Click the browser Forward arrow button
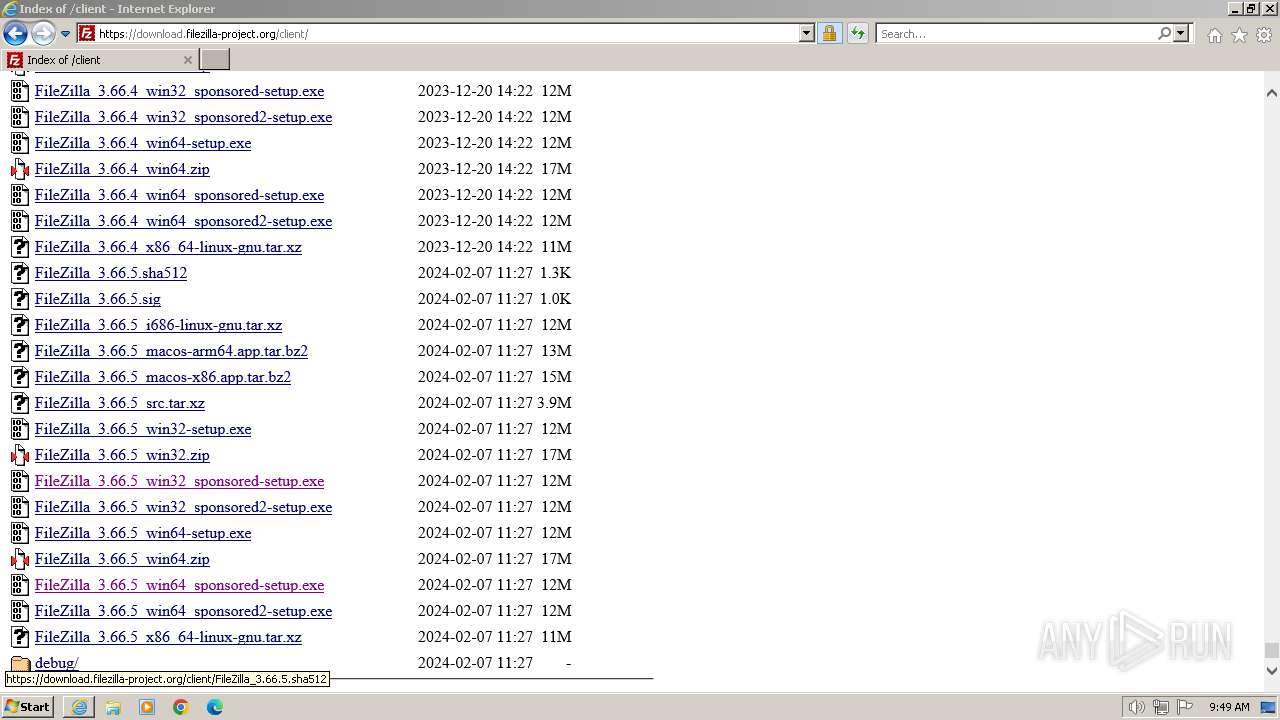 pyautogui.click(x=43, y=34)
